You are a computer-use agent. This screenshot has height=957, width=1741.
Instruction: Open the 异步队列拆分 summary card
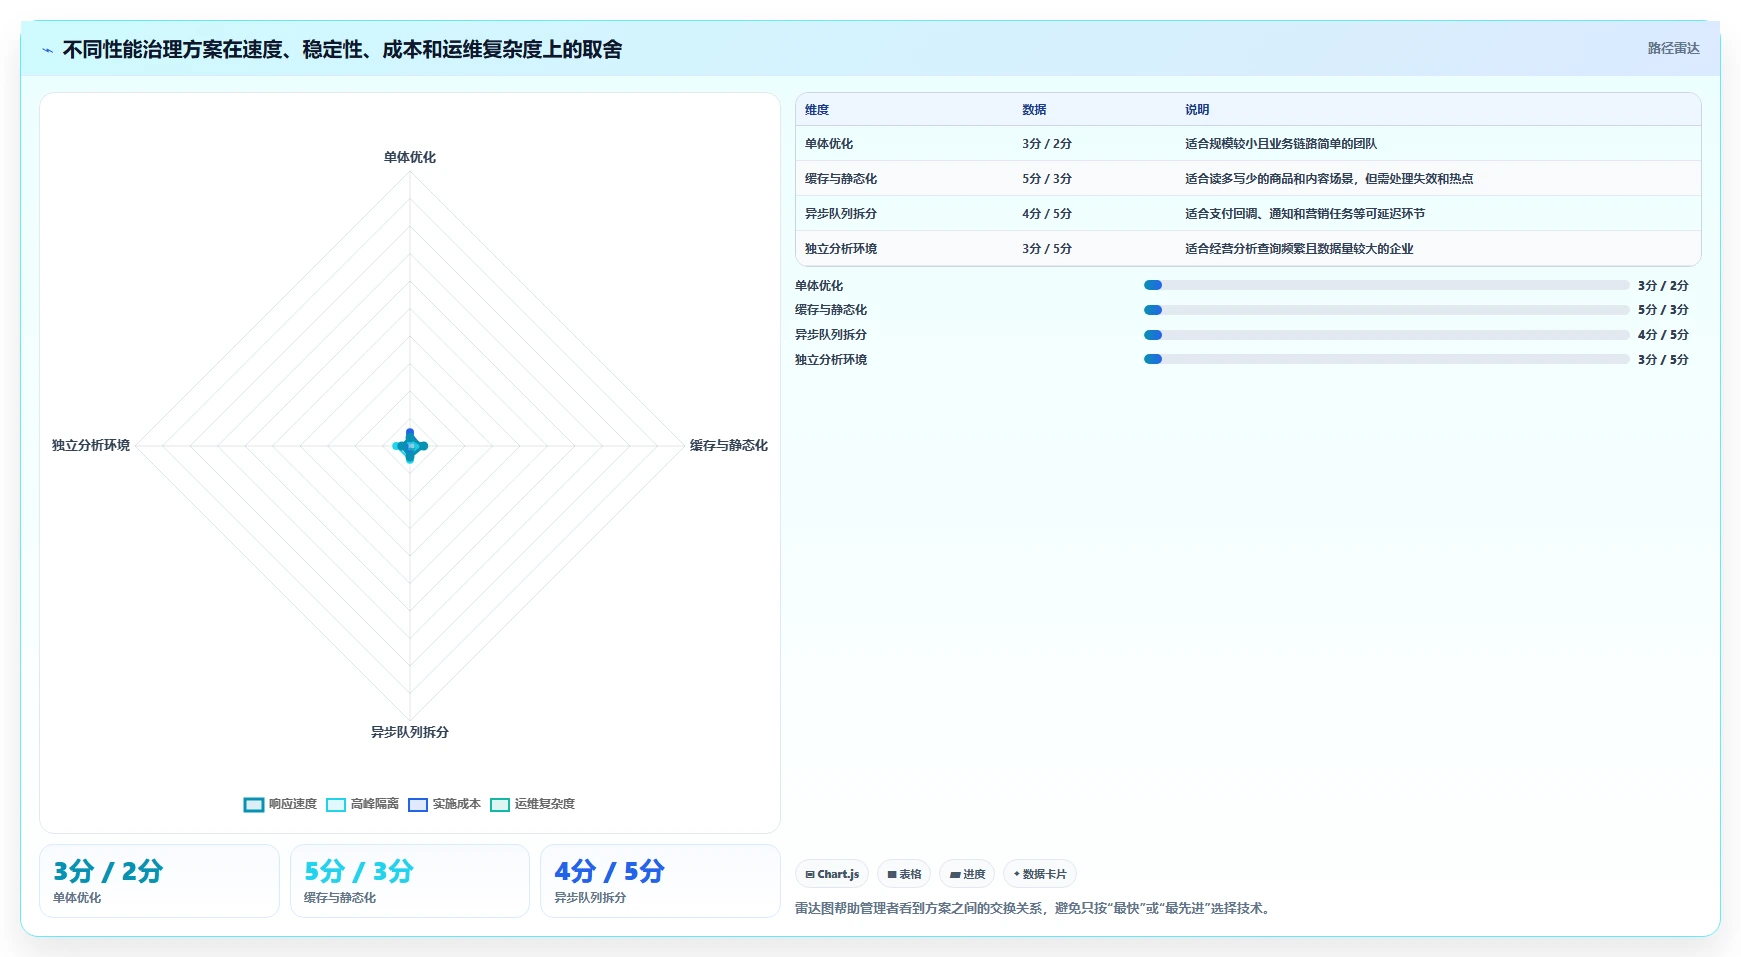pos(660,881)
